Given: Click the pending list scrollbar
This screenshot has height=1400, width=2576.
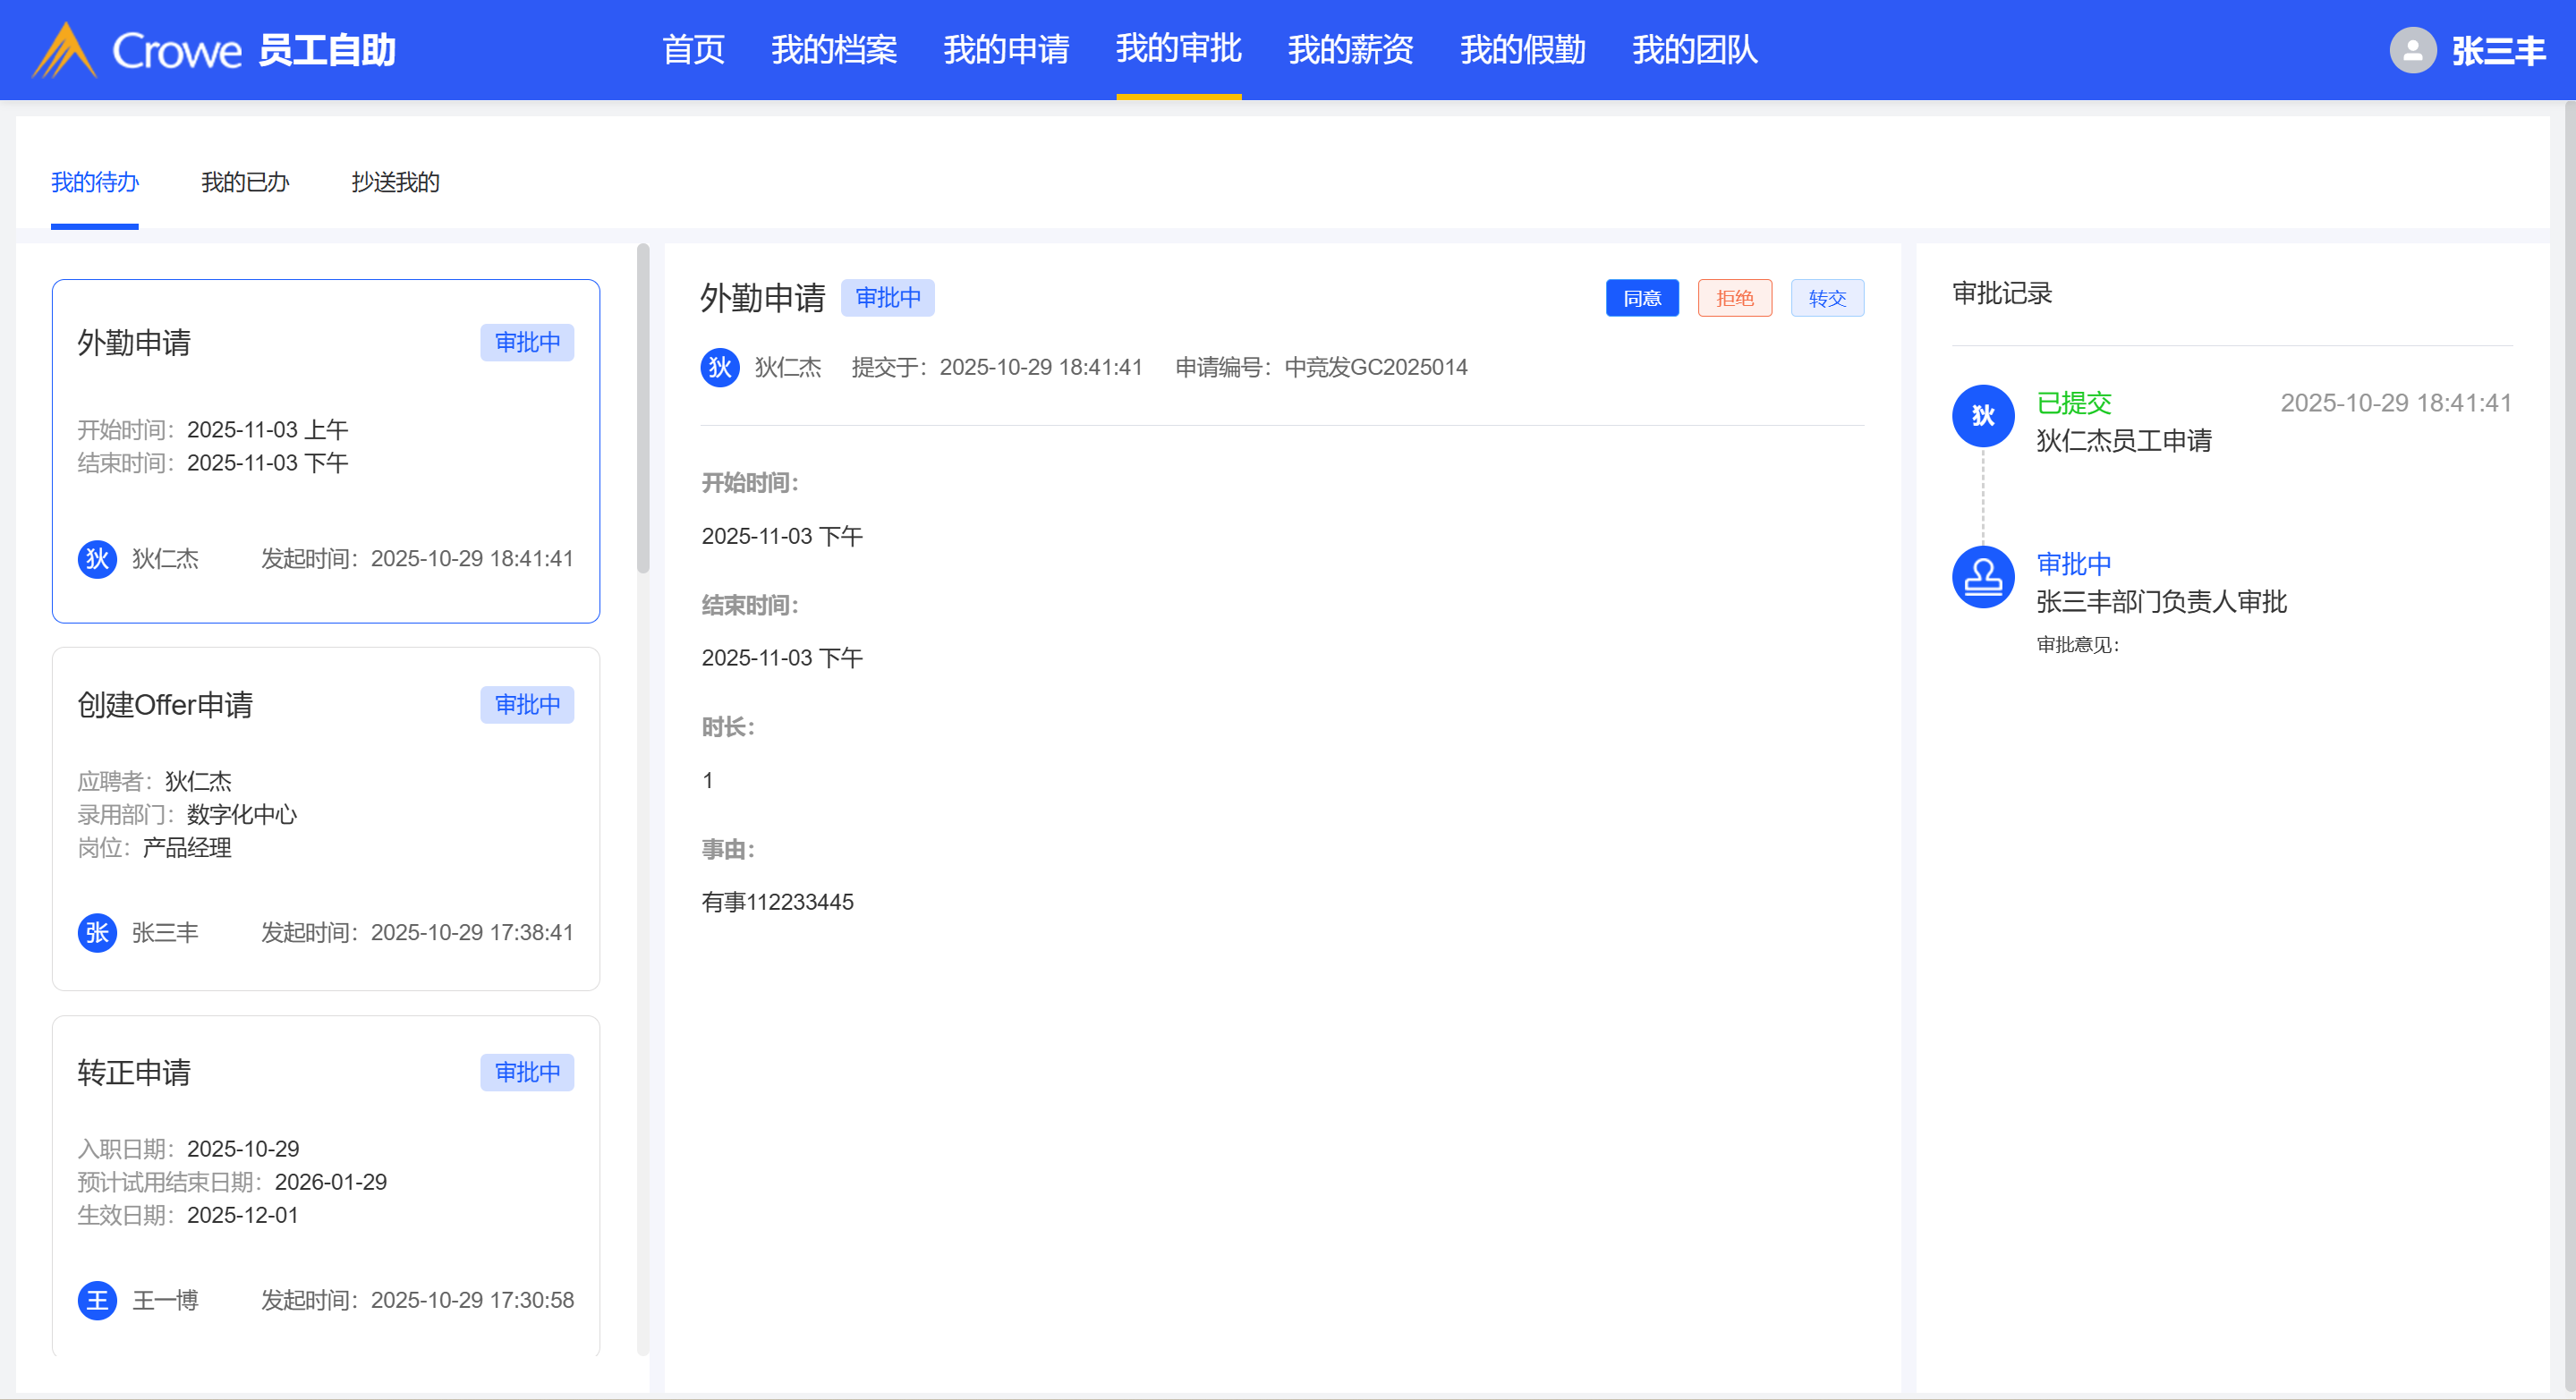Looking at the screenshot, I should pyautogui.click(x=643, y=409).
